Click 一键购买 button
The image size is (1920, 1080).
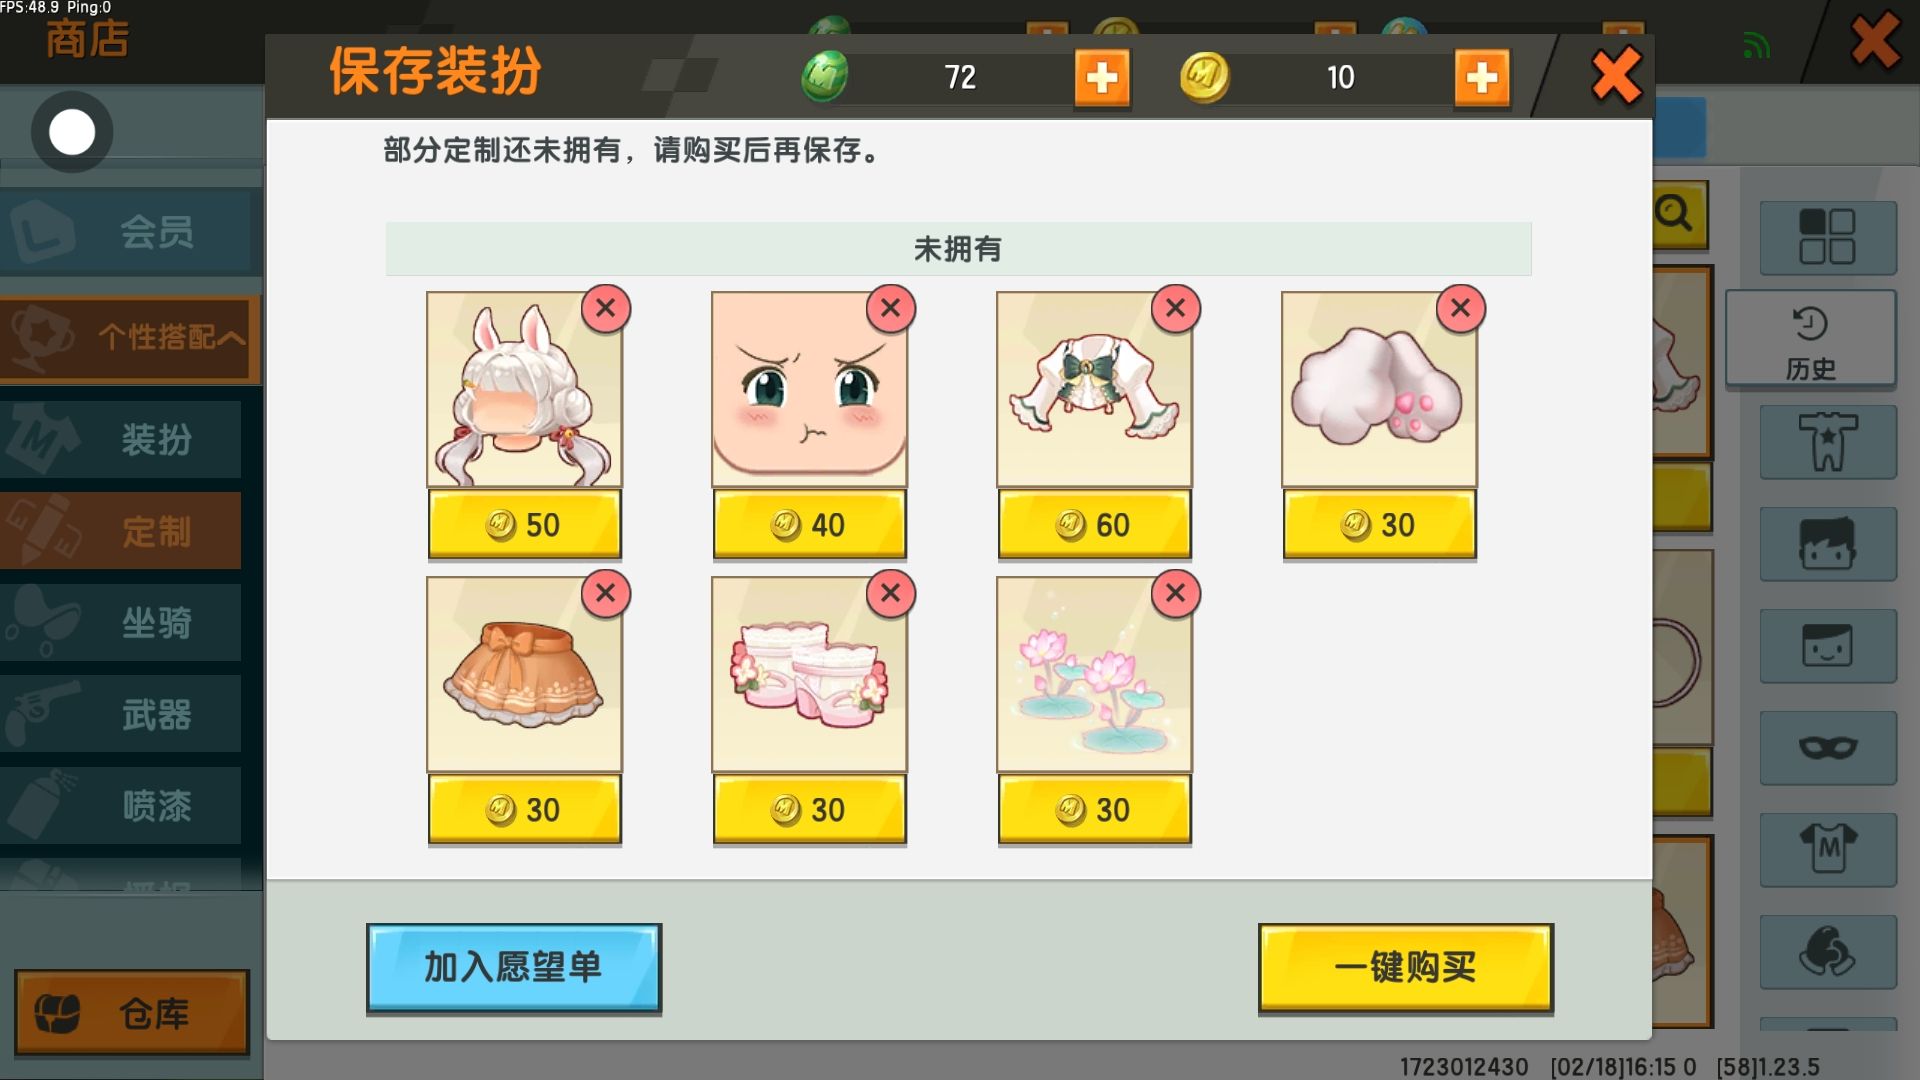[1405, 967]
